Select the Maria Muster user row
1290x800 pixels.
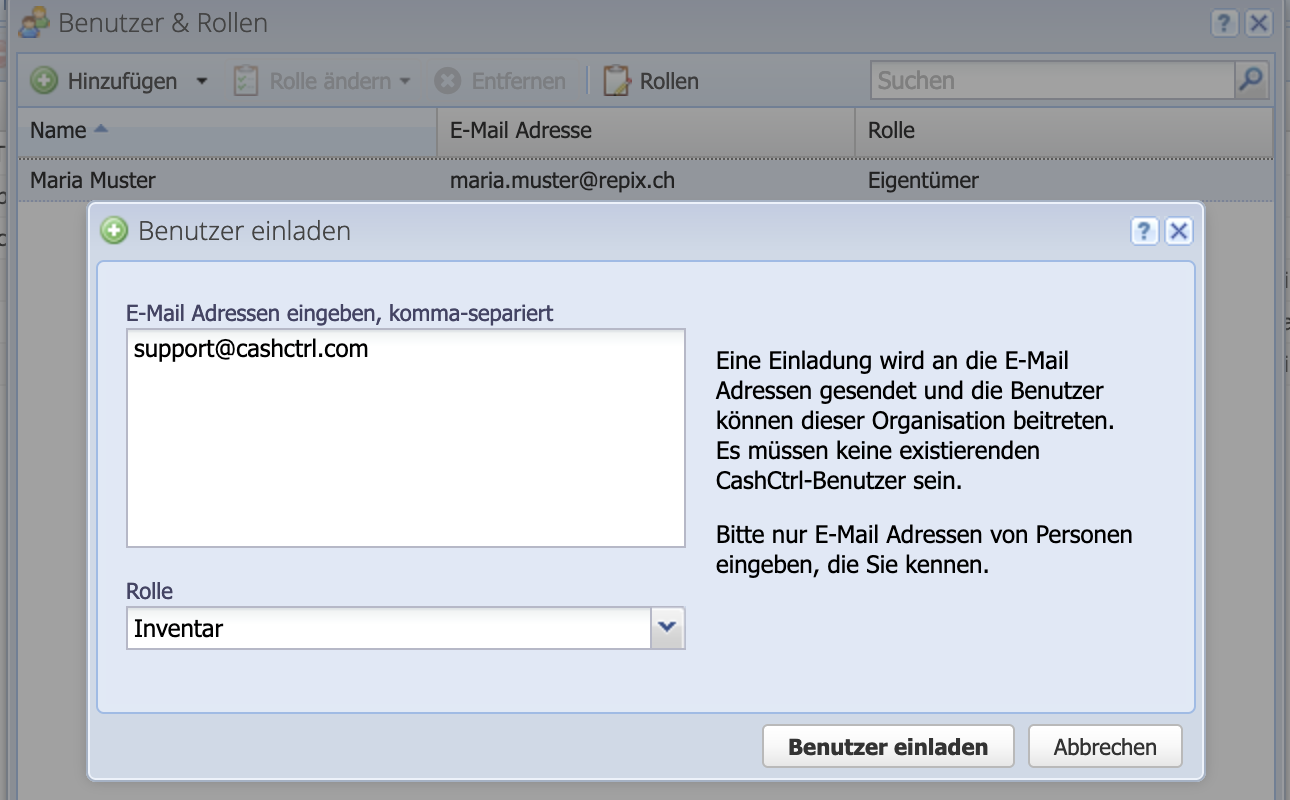pos(300,180)
